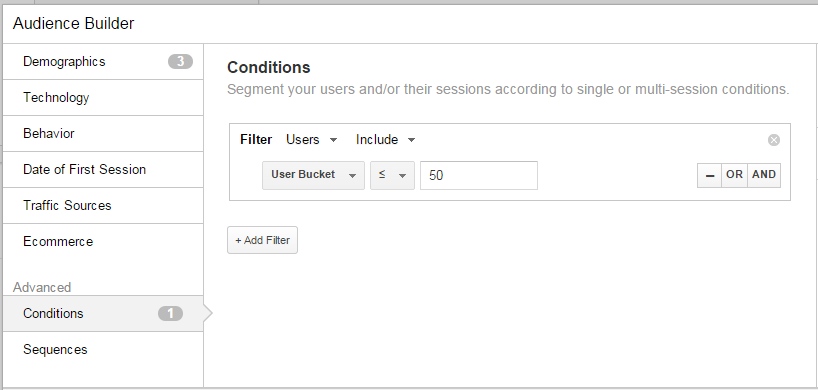The width and height of the screenshot is (818, 390).
Task: Click the Add Filter button
Action: [x=262, y=240]
